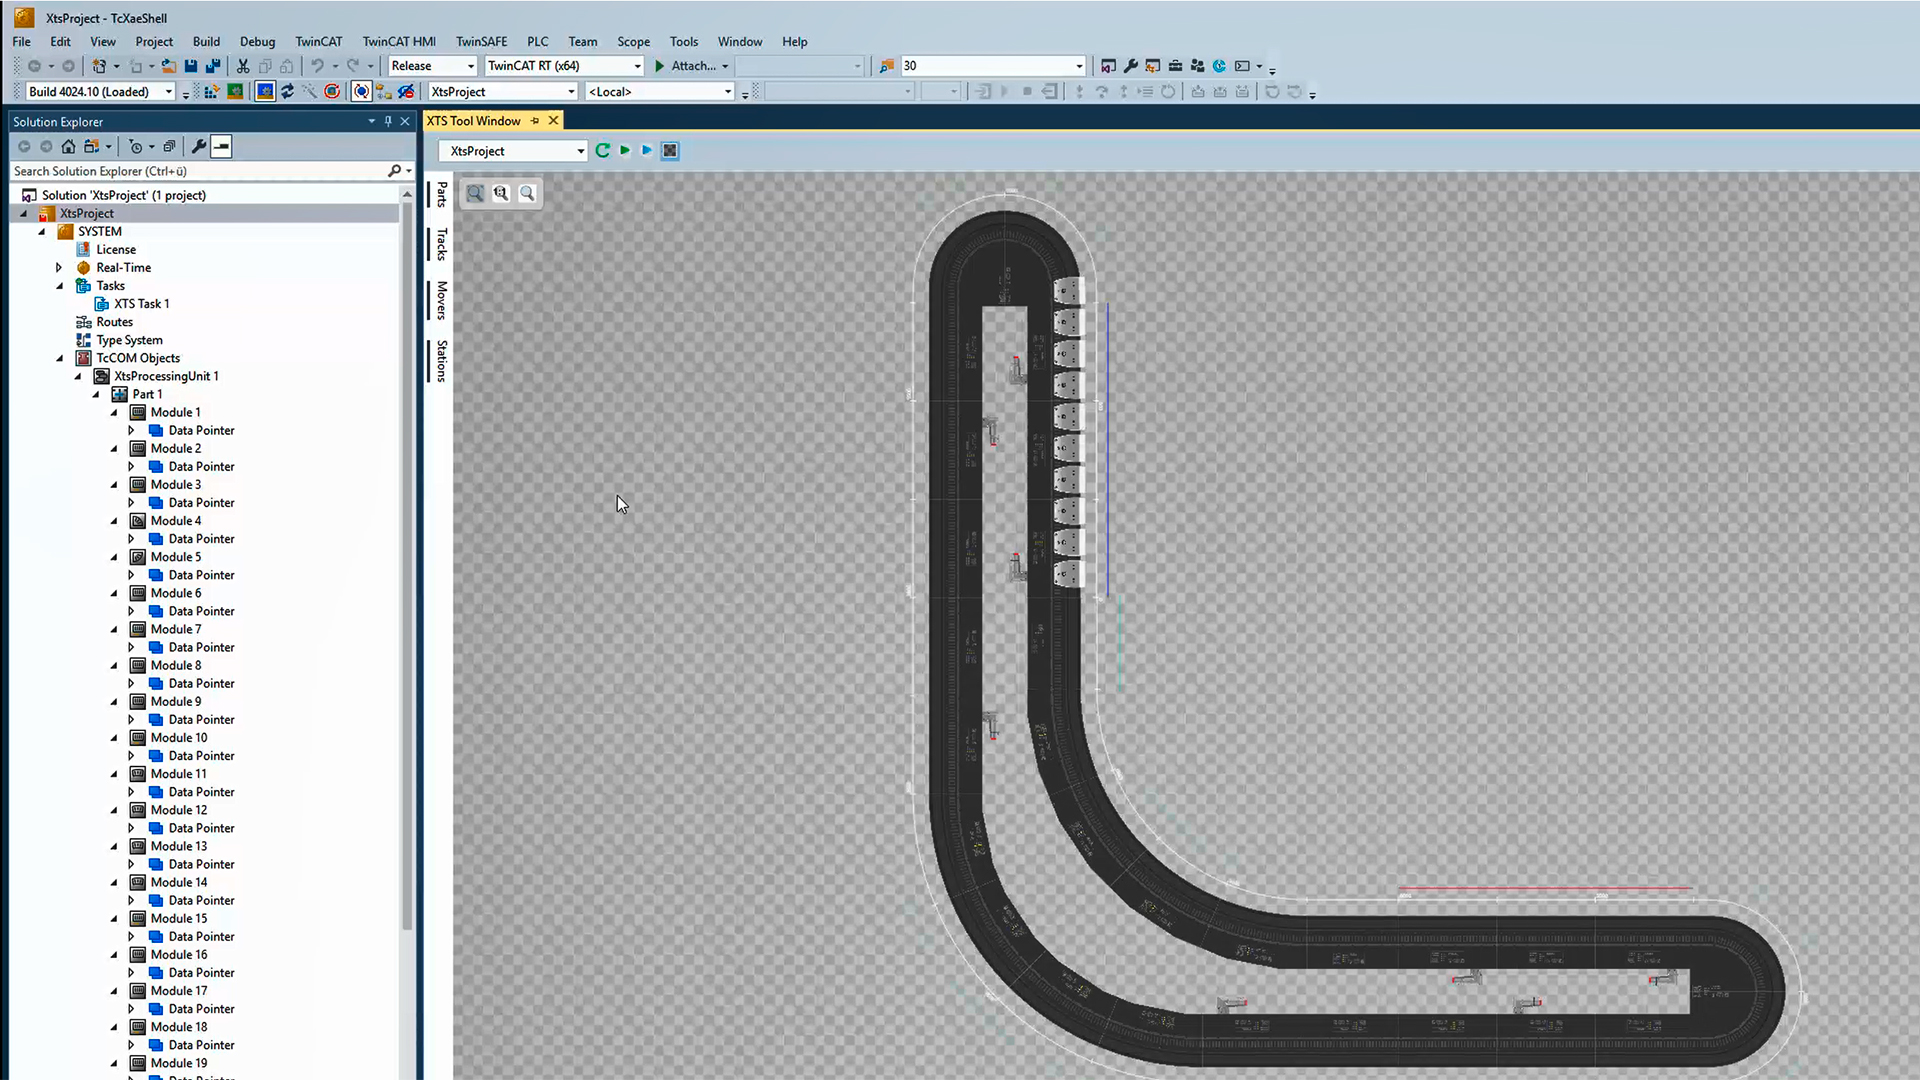The image size is (1920, 1080).
Task: Click the Home icon in Solution Explorer toolbar
Action: (x=68, y=146)
